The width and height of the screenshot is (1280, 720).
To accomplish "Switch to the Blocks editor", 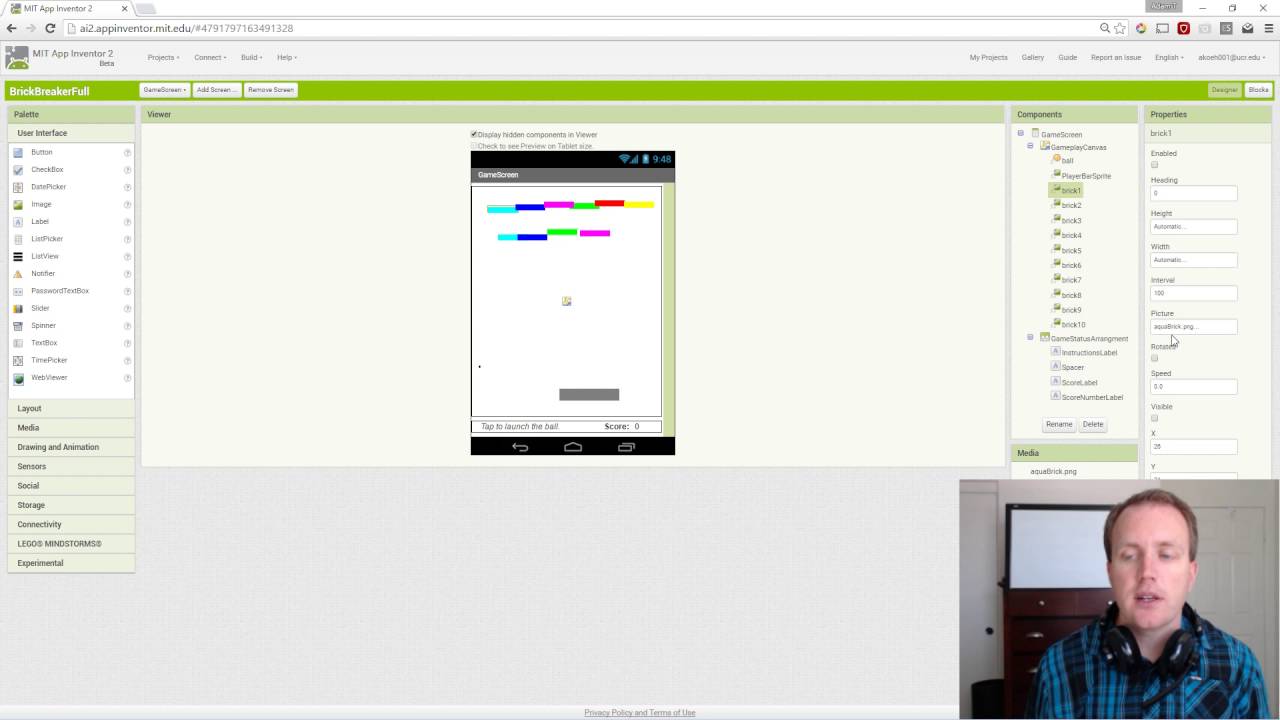I will (x=1258, y=90).
